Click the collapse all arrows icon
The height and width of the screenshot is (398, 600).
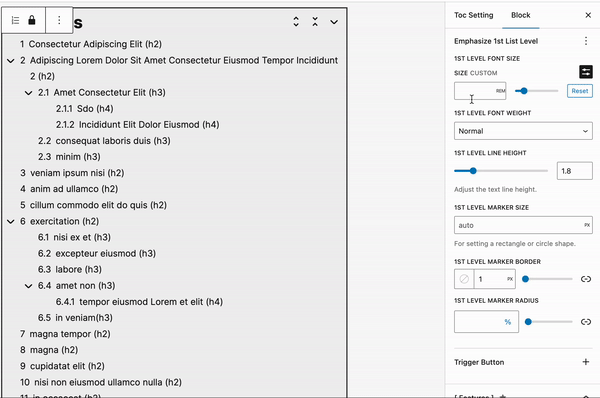point(315,22)
